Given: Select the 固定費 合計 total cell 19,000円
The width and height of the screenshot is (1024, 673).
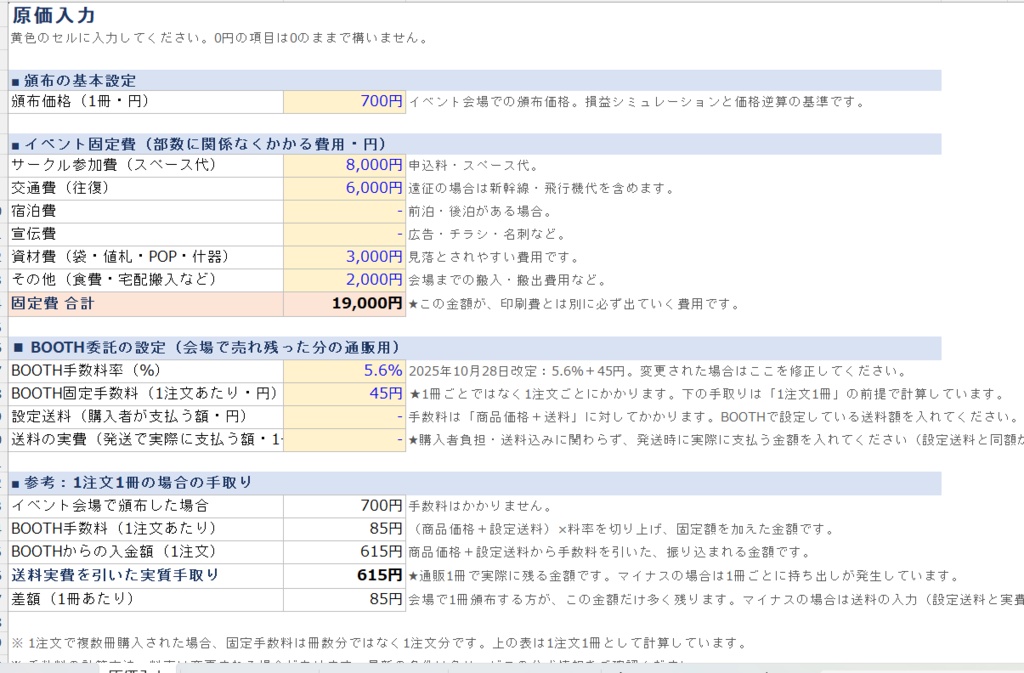Looking at the screenshot, I should [x=344, y=304].
